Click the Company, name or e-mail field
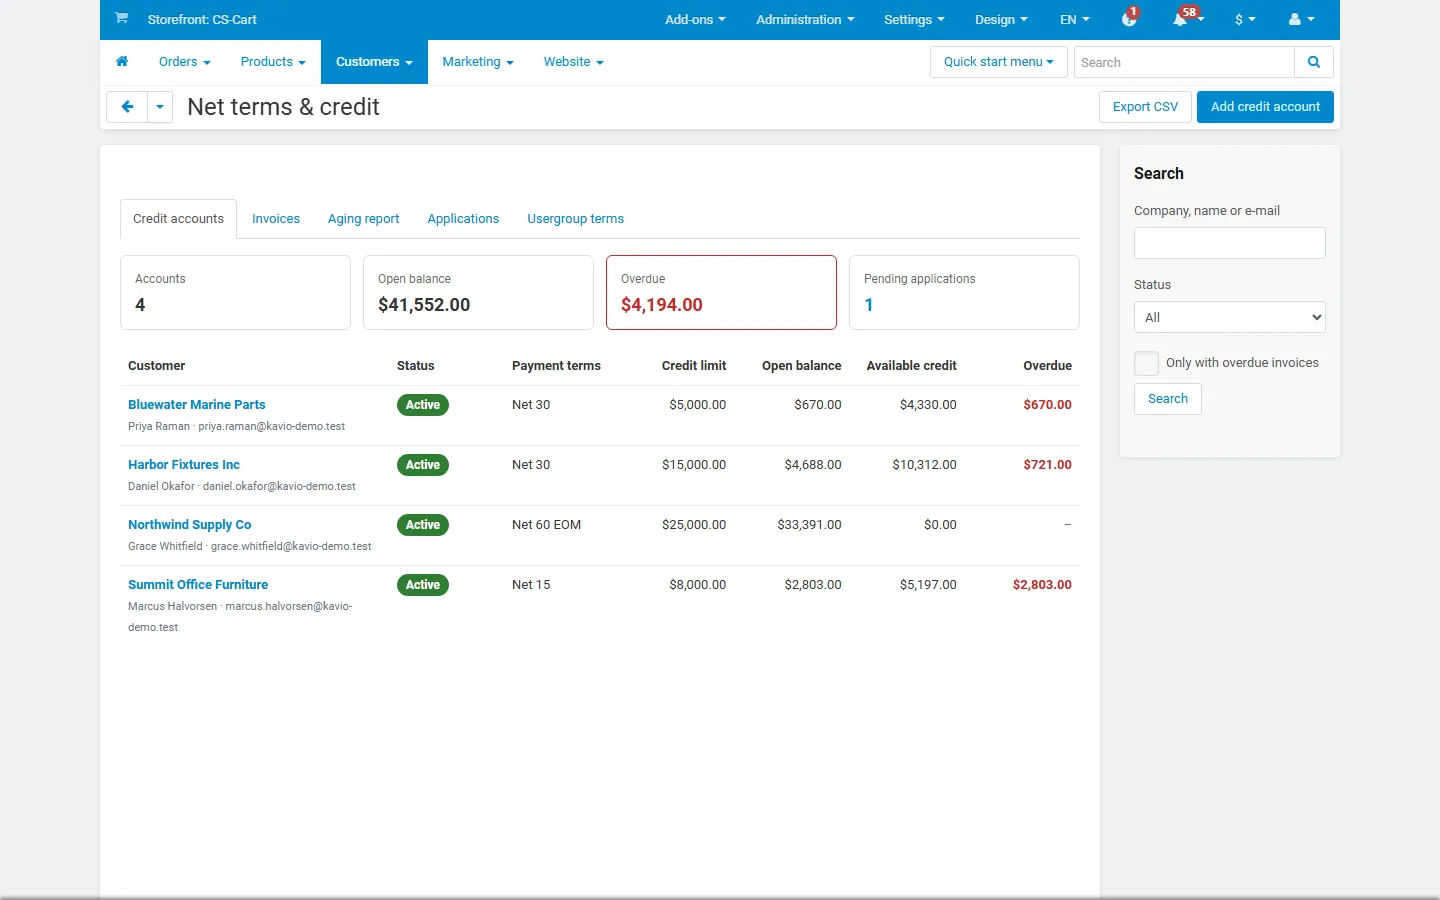Viewport: 1440px width, 900px height. click(x=1230, y=243)
